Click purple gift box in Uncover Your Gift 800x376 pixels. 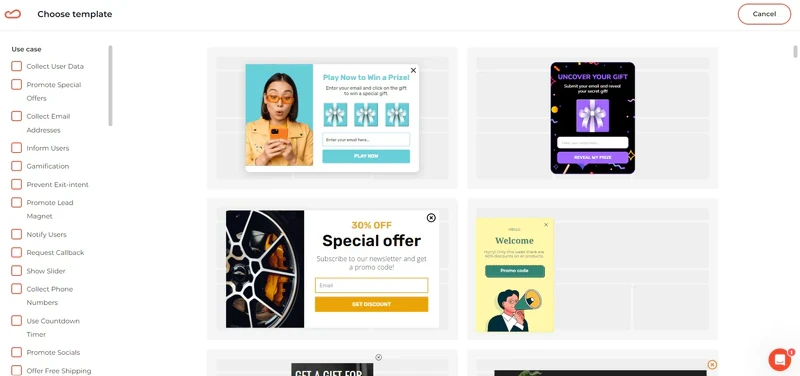pyautogui.click(x=592, y=116)
